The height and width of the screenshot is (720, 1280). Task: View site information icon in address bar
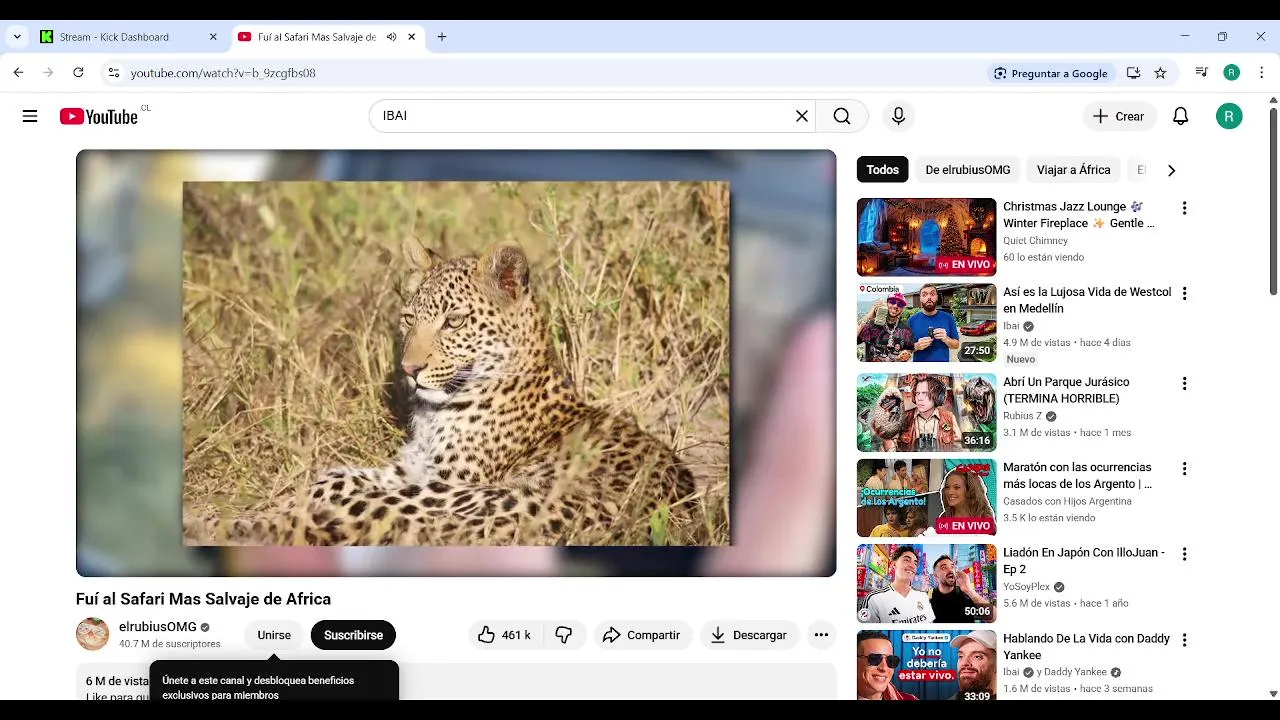(x=113, y=73)
